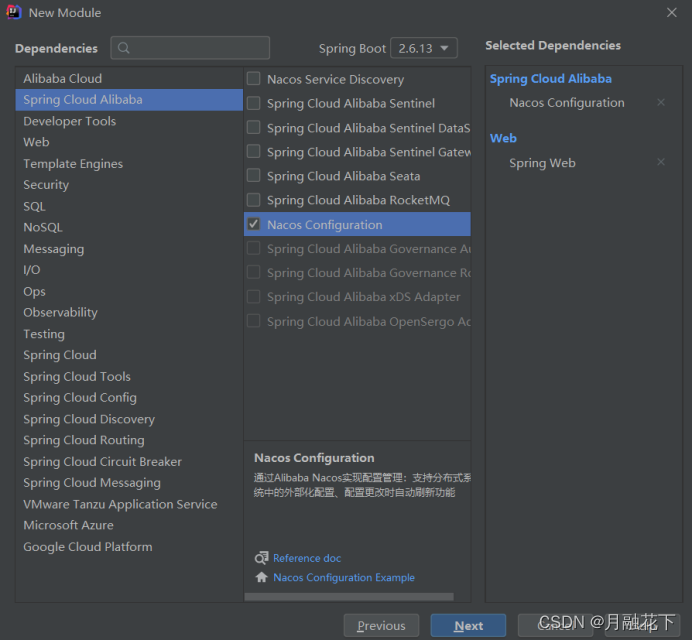Select Spring Cloud Messaging category
This screenshot has width=692, height=641.
coord(129,483)
